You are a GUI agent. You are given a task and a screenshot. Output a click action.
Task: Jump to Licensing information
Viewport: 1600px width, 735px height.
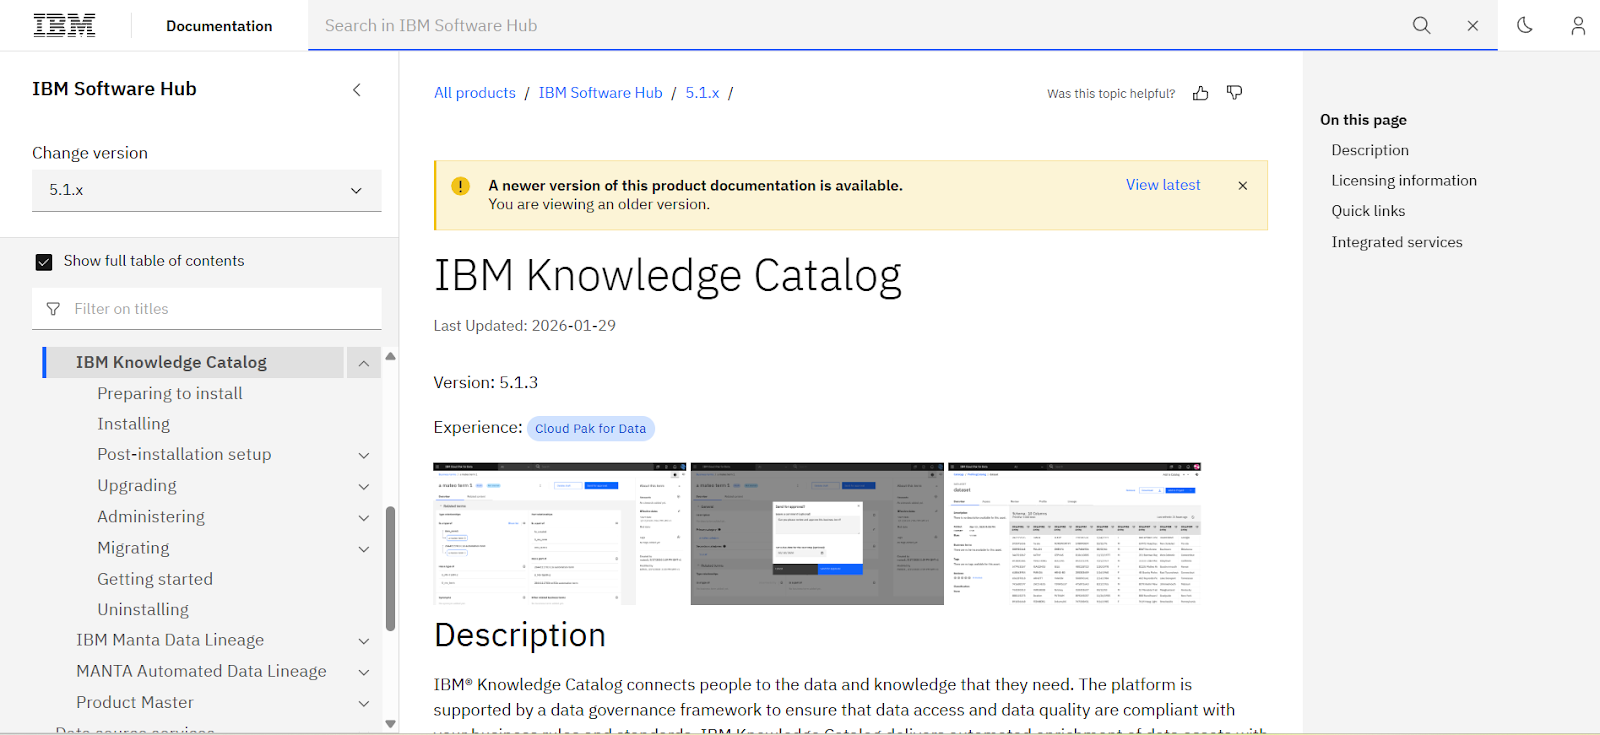(x=1404, y=181)
